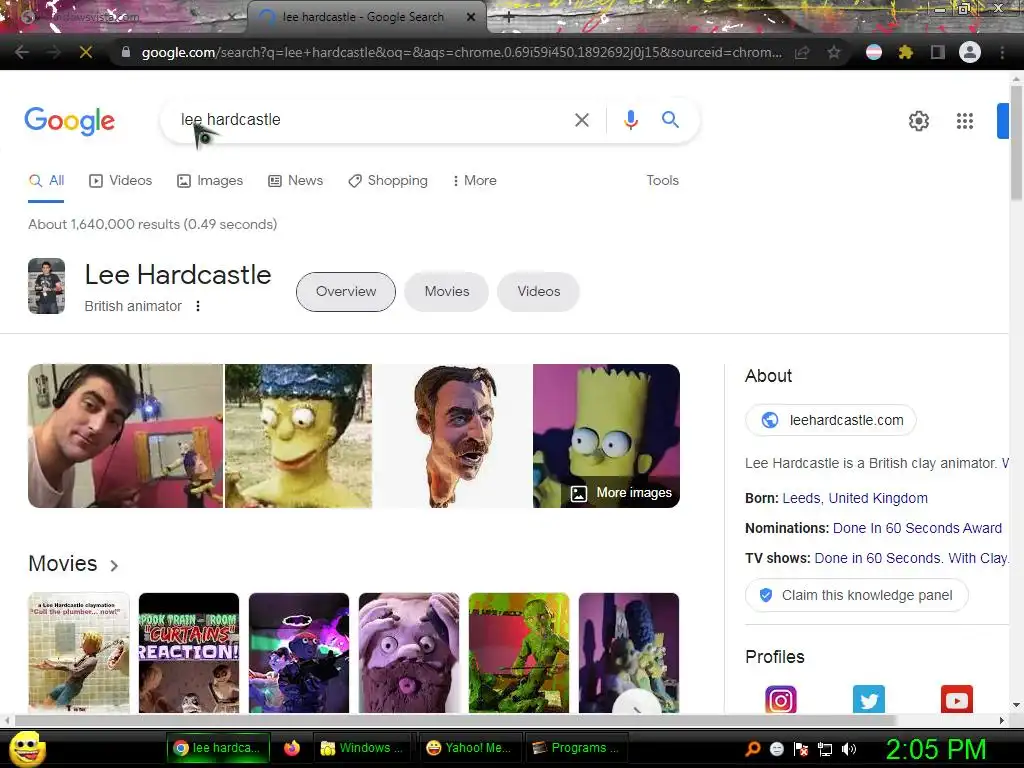
Task: Stop page loading with the X button
Action: [86, 52]
